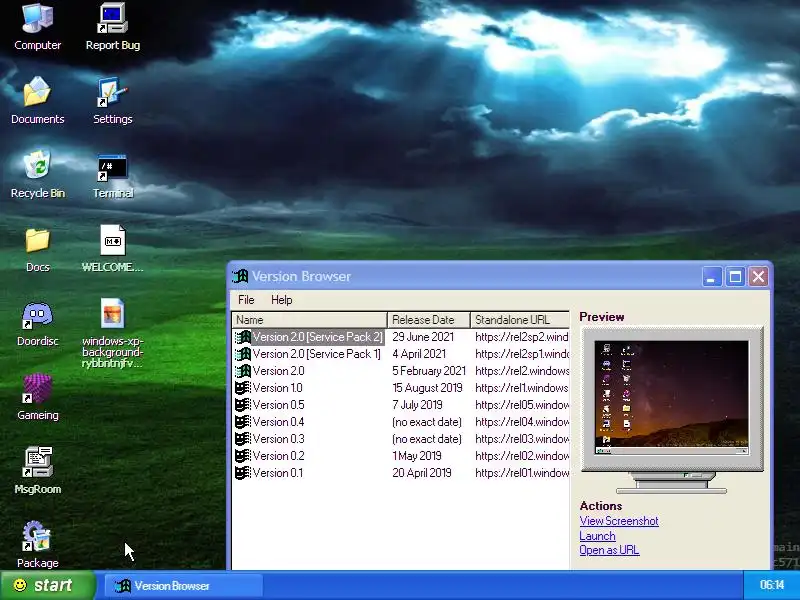
Task: Select the Version 1.0 row name
Action: [278, 388]
